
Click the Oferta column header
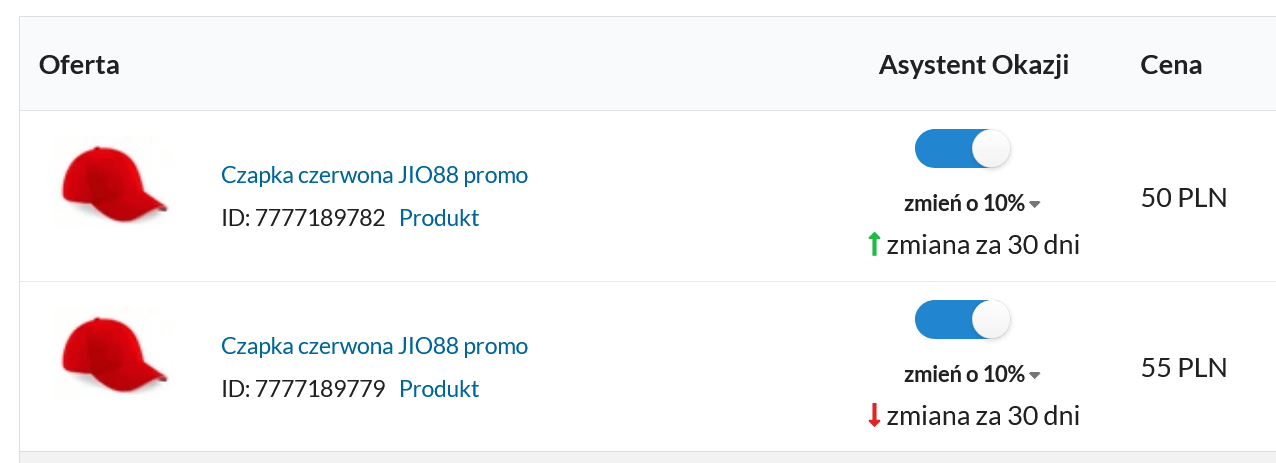[x=79, y=66]
